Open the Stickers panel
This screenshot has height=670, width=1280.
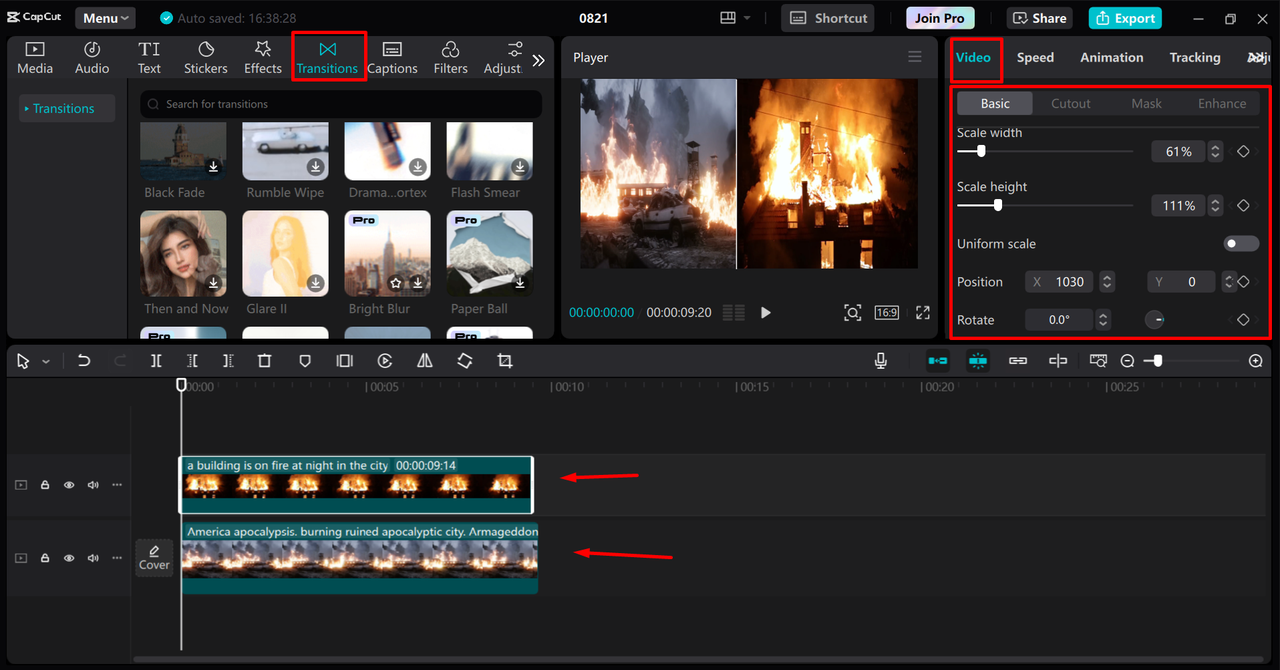tap(206, 58)
